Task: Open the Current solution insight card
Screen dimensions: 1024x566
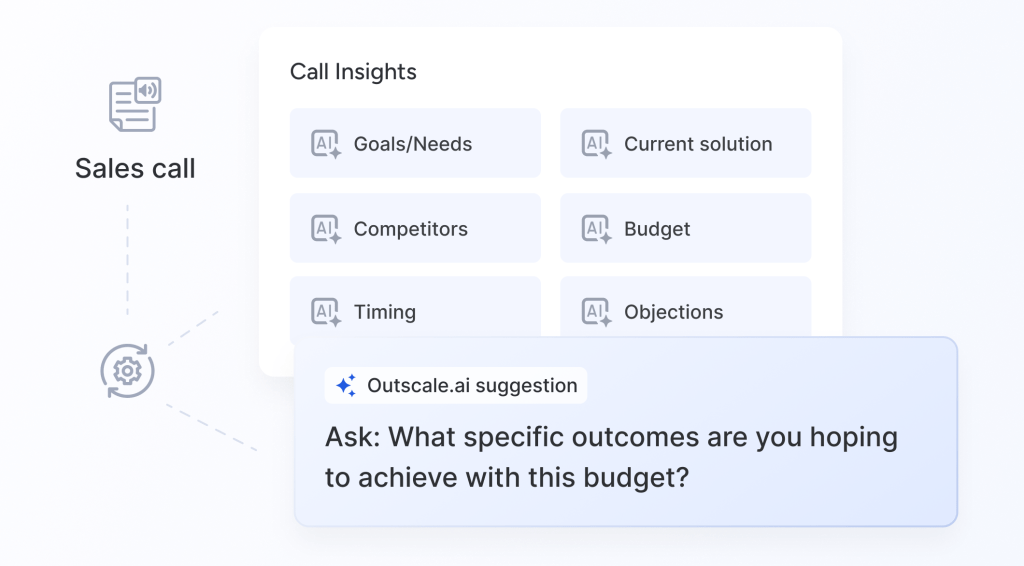Action: click(686, 144)
